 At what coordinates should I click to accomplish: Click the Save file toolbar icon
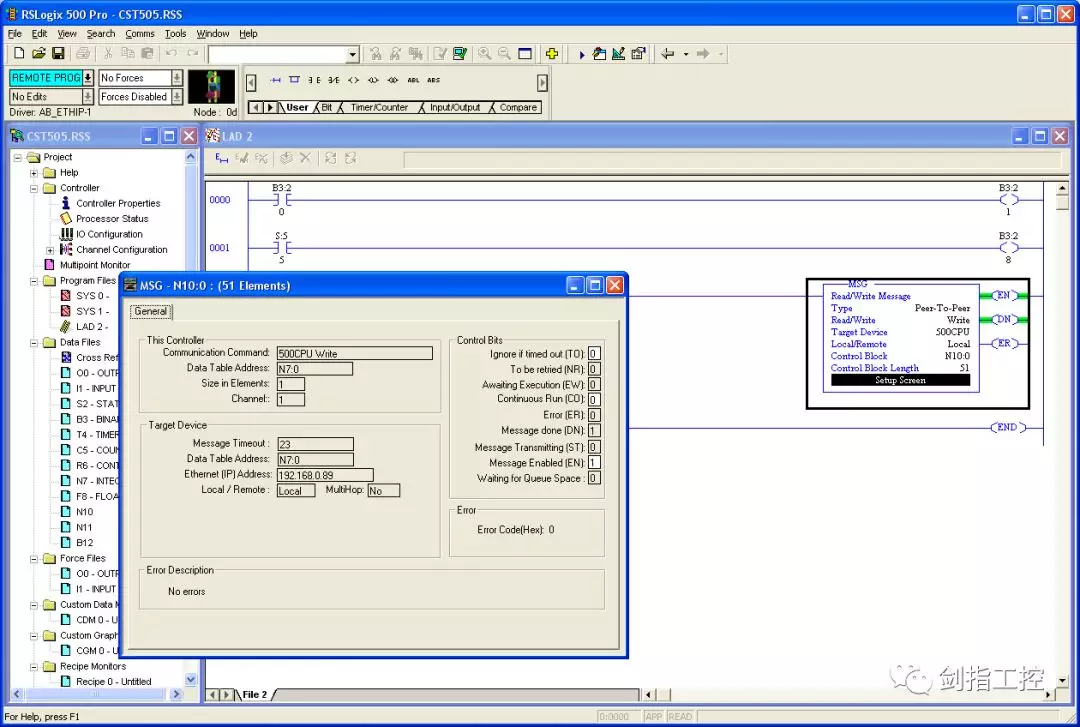[x=58, y=54]
